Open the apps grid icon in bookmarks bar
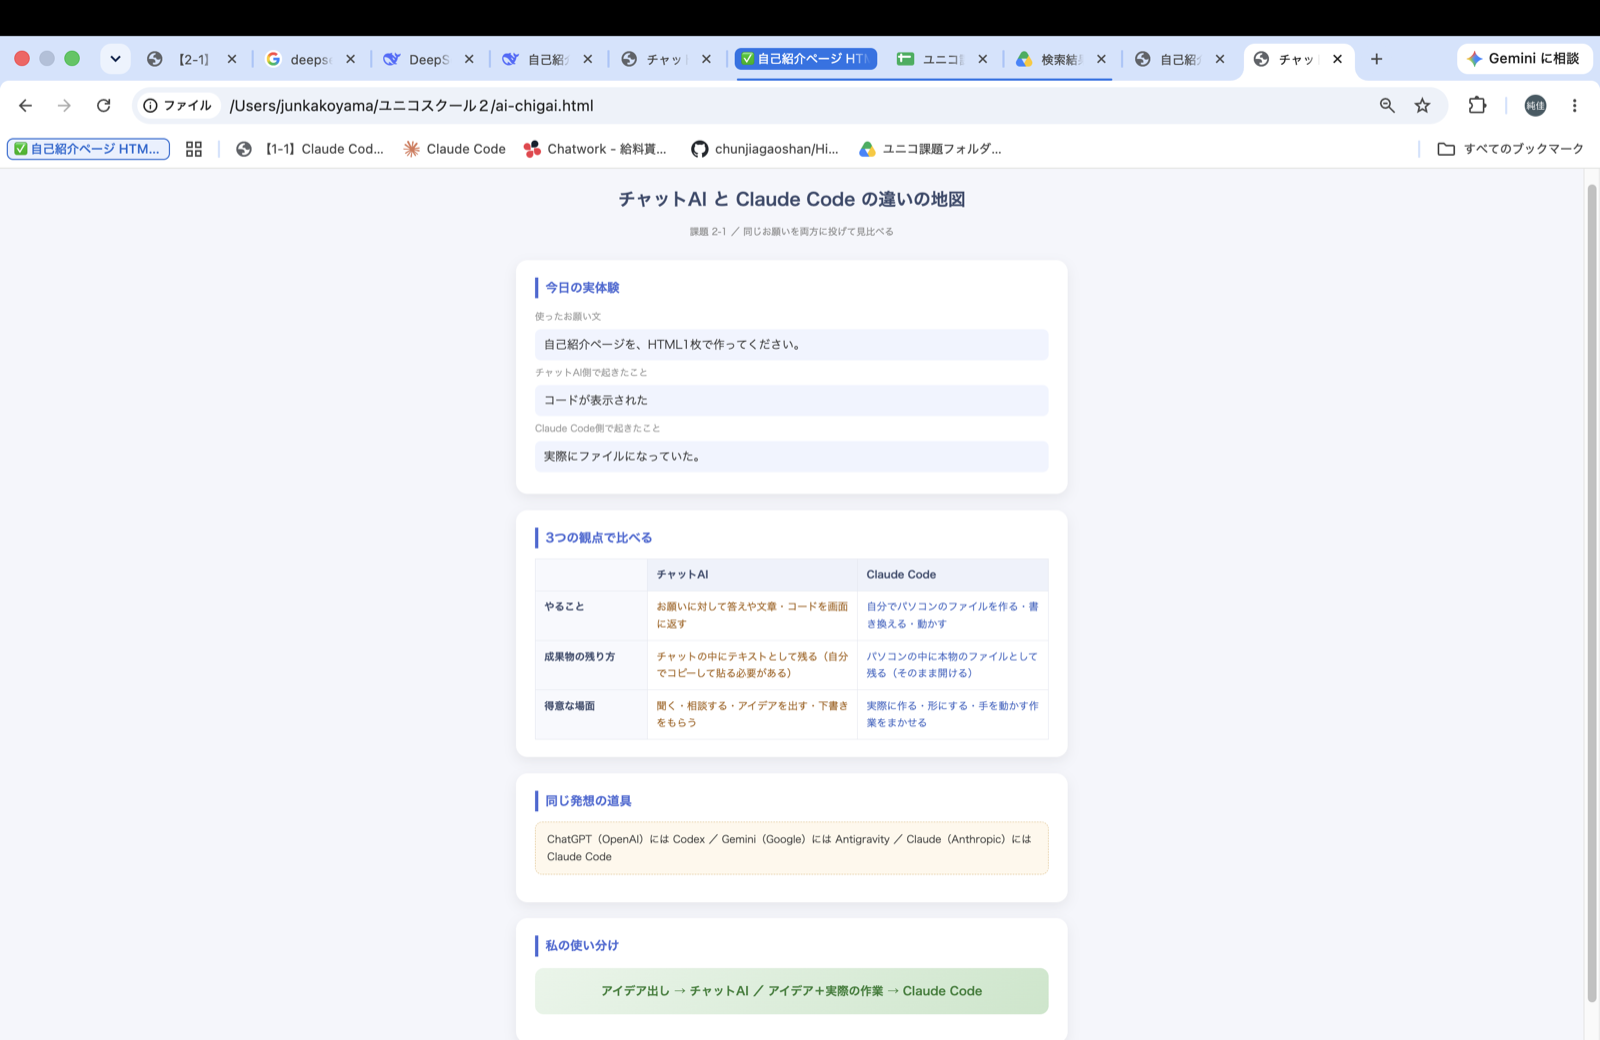 point(194,149)
